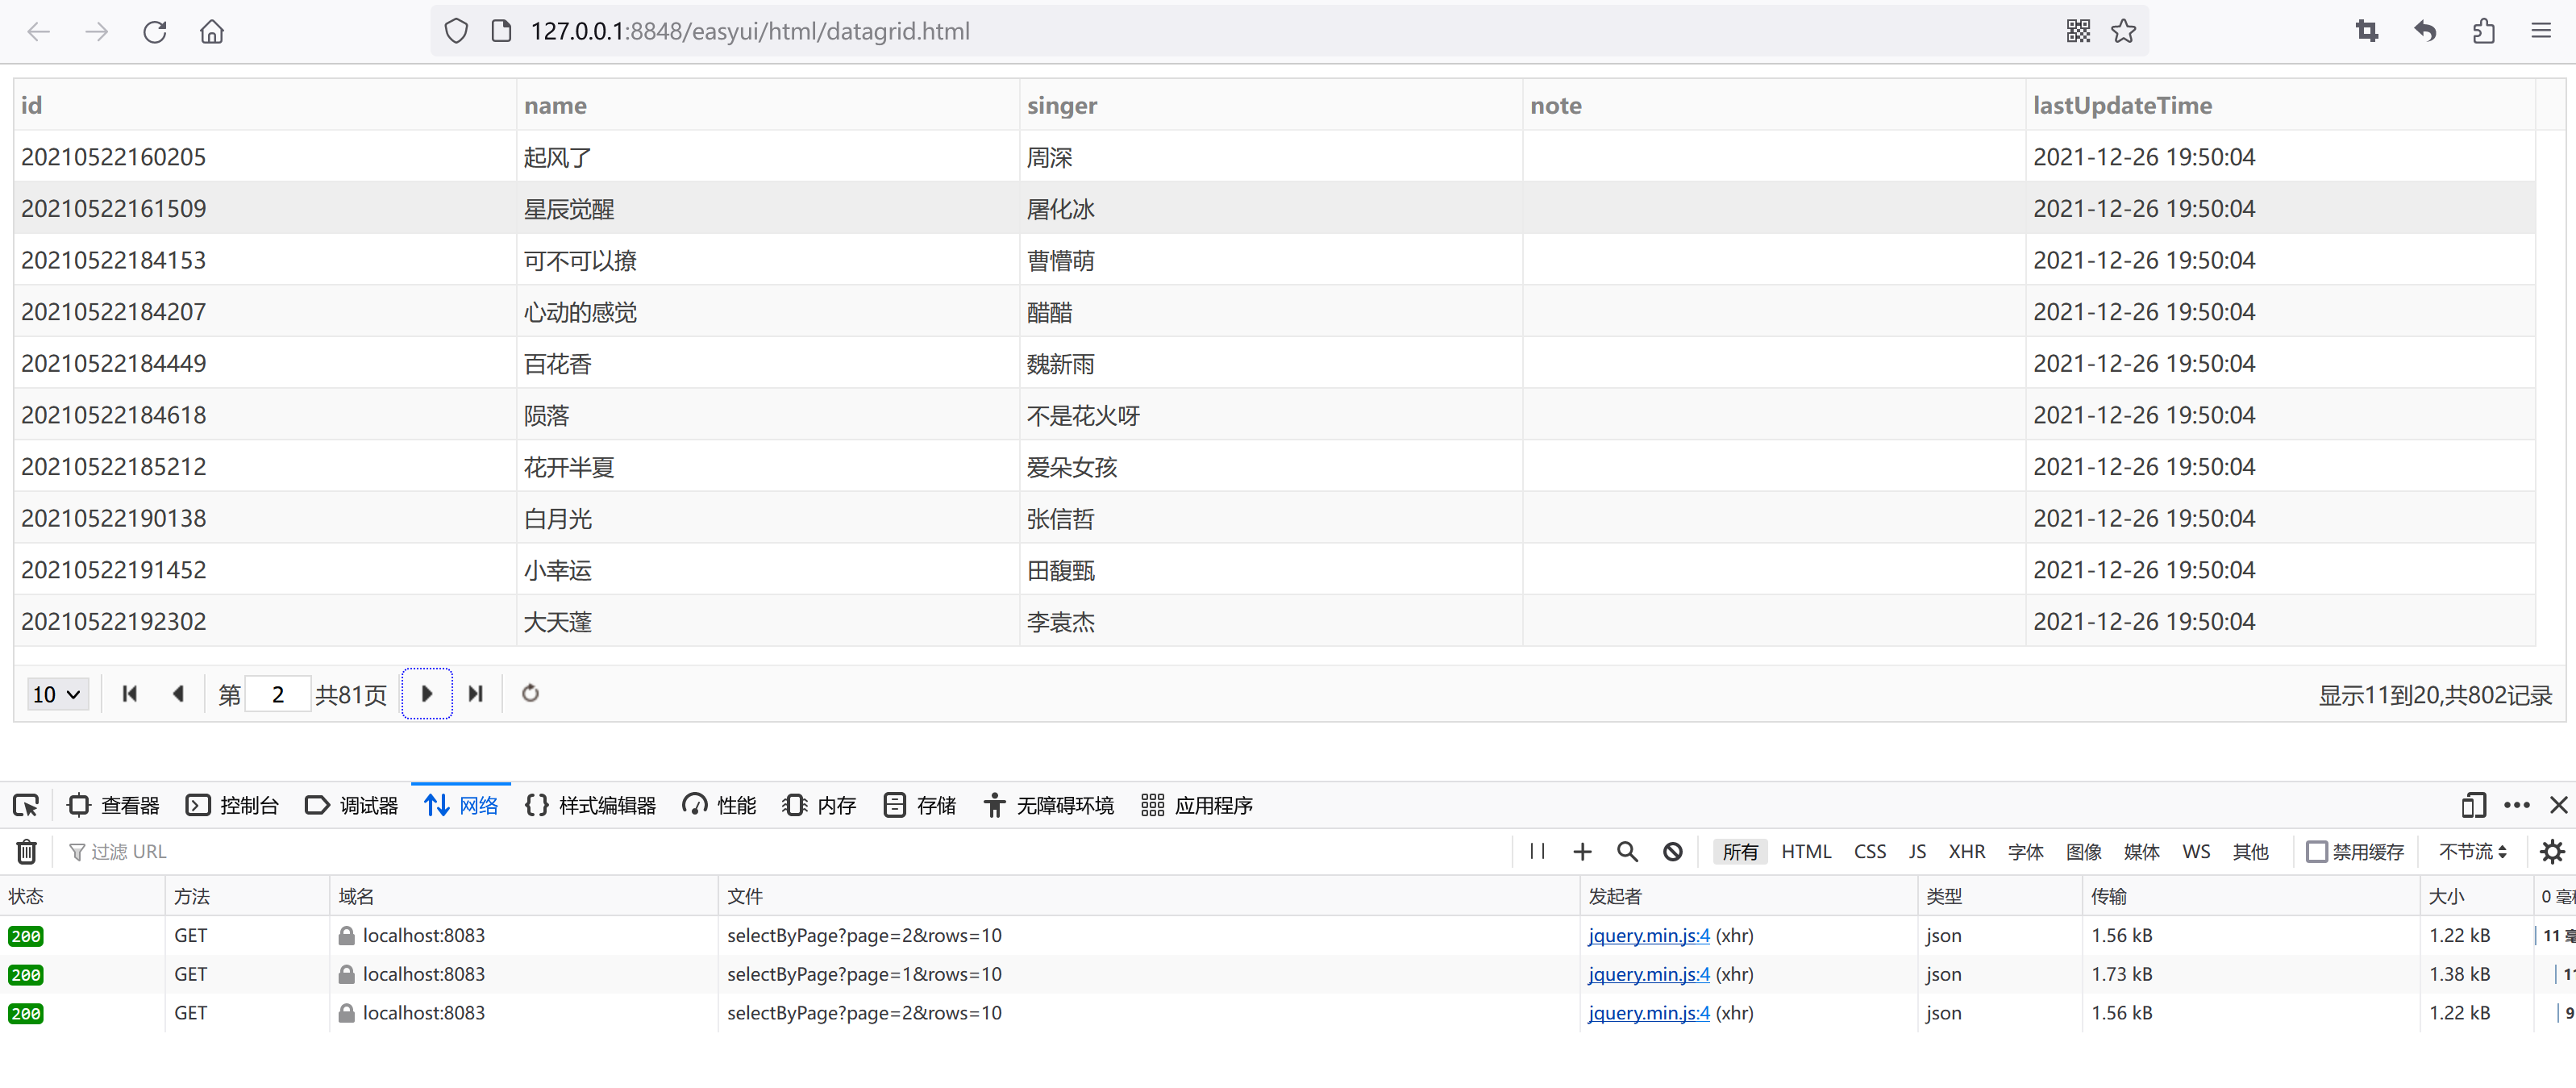2576x1088 pixels.
Task: Bookmark this page with the star icon
Action: coord(2124,32)
